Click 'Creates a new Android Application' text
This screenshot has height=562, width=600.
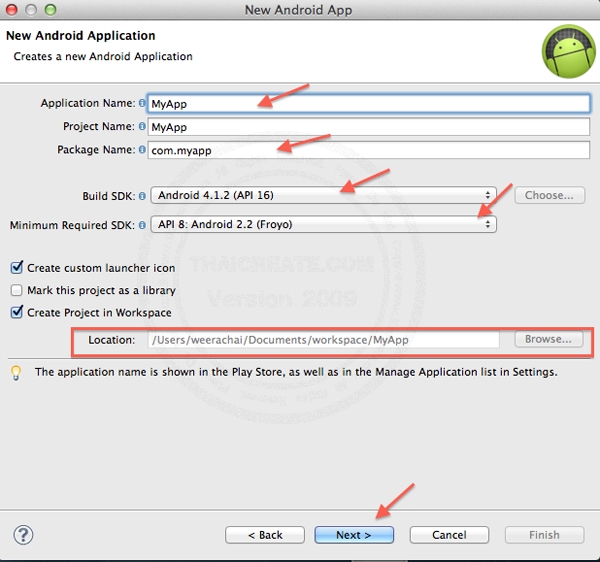103,56
